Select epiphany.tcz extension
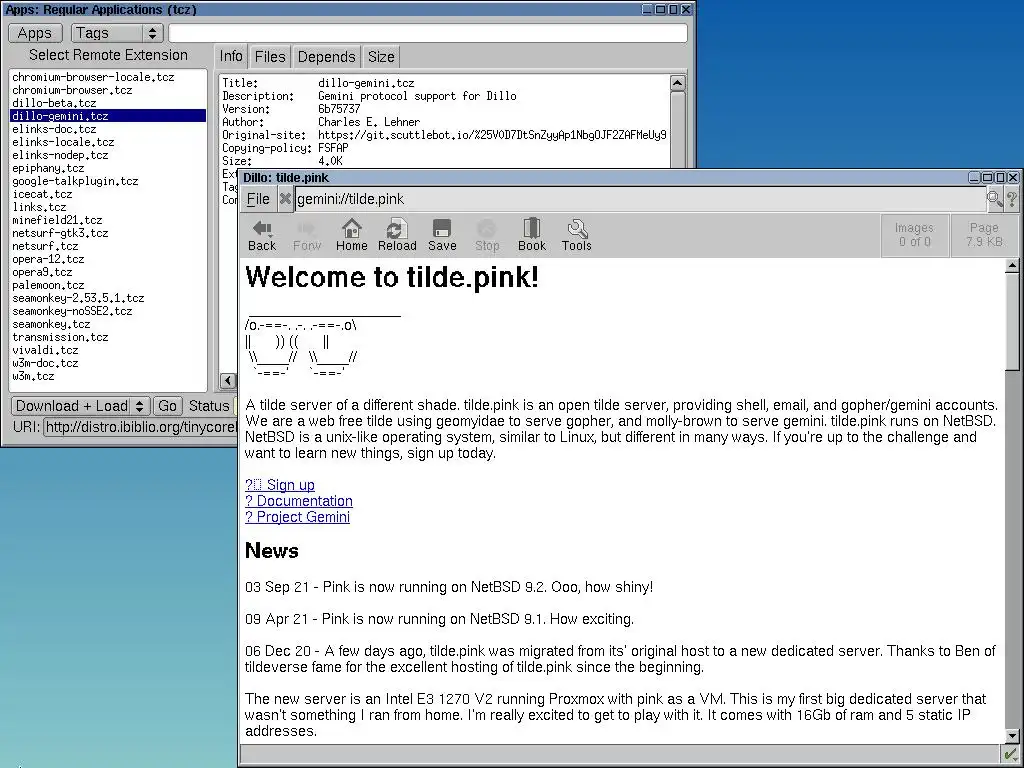 coord(108,168)
